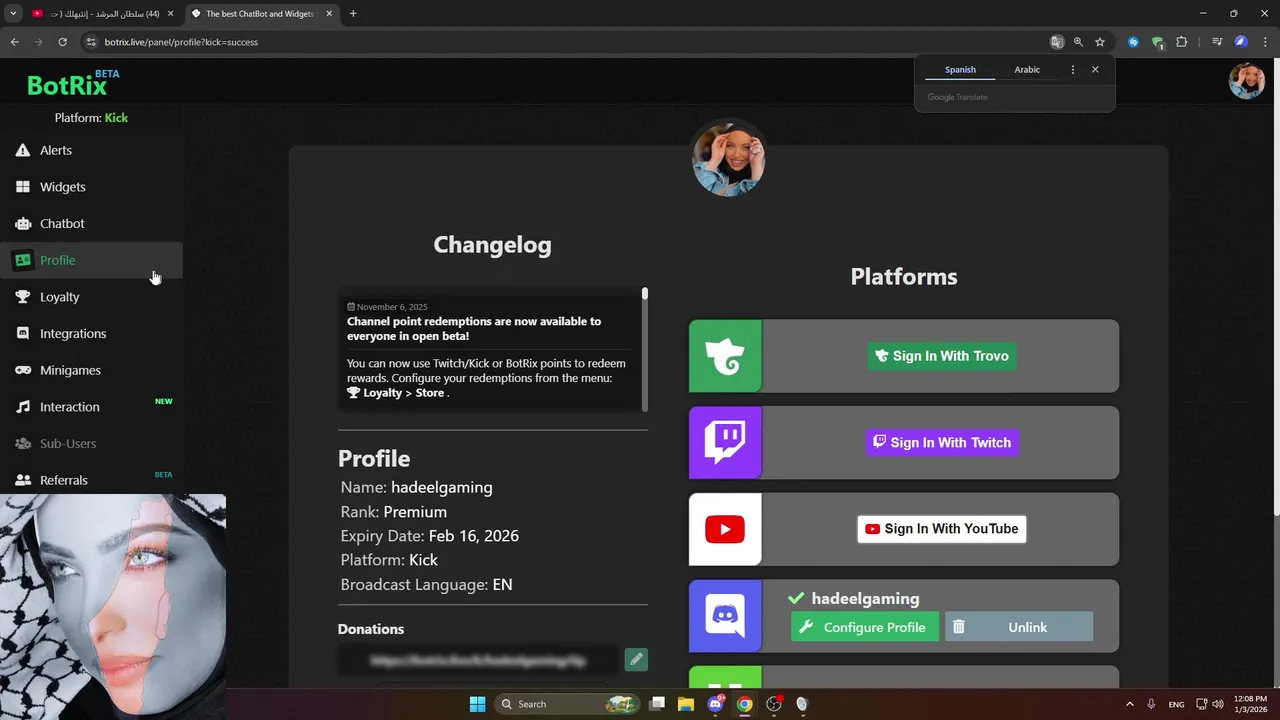Open the Extensions puzzle icon
Image resolution: width=1280 pixels, height=720 pixels.
(1182, 42)
